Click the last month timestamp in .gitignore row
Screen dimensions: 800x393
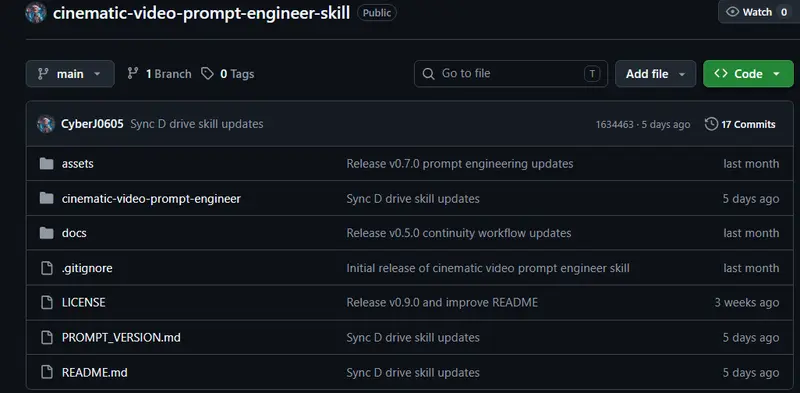tap(751, 268)
